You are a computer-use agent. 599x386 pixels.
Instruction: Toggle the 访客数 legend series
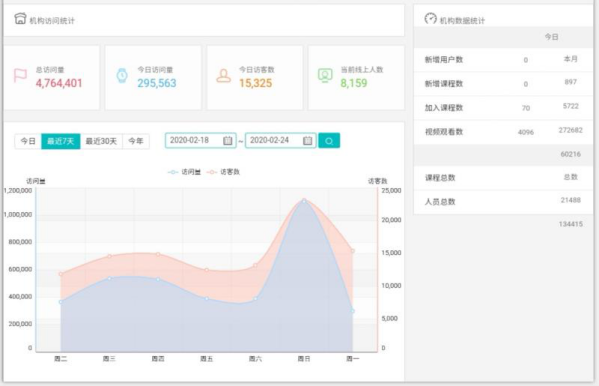tap(223, 172)
